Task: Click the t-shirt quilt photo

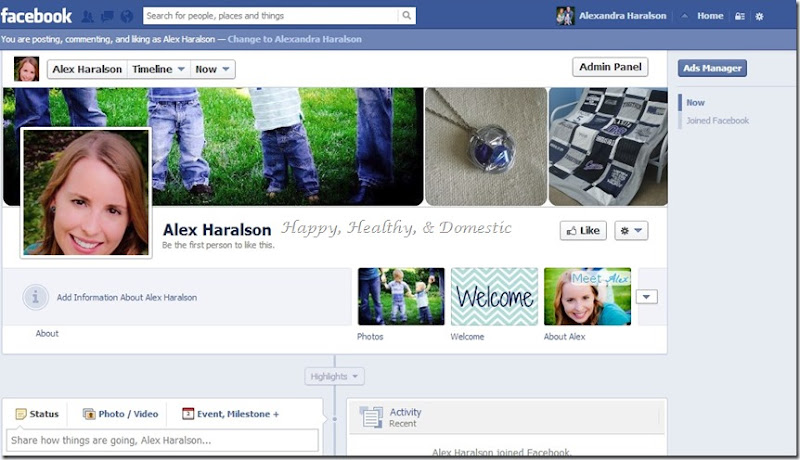Action: 608,147
